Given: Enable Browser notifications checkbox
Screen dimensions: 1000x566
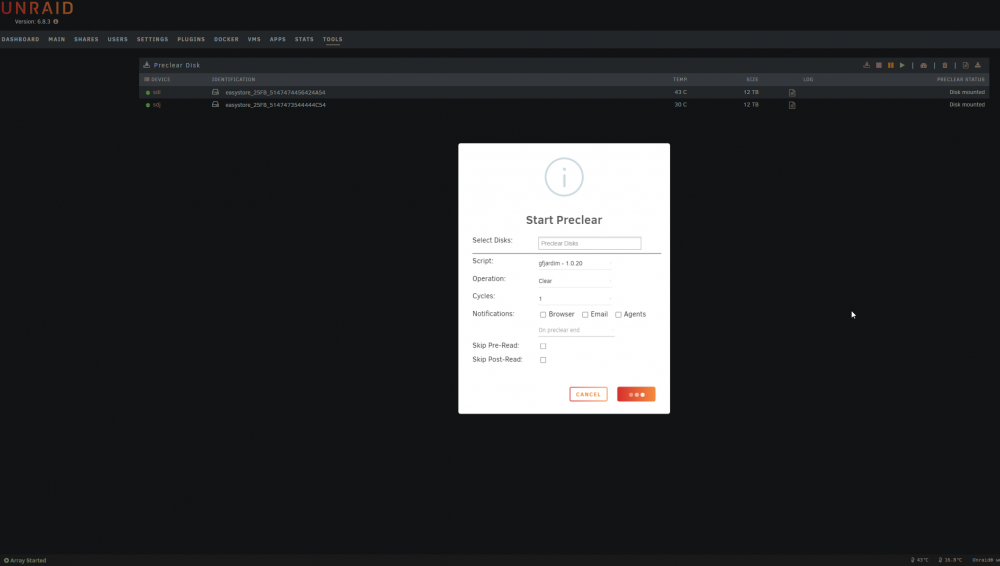Looking at the screenshot, I should (543, 315).
